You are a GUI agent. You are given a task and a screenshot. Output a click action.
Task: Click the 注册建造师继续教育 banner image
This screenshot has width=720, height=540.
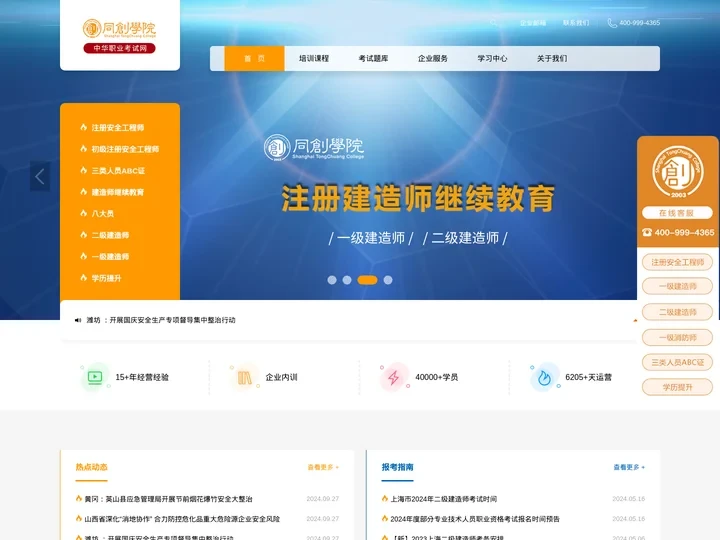pos(417,198)
